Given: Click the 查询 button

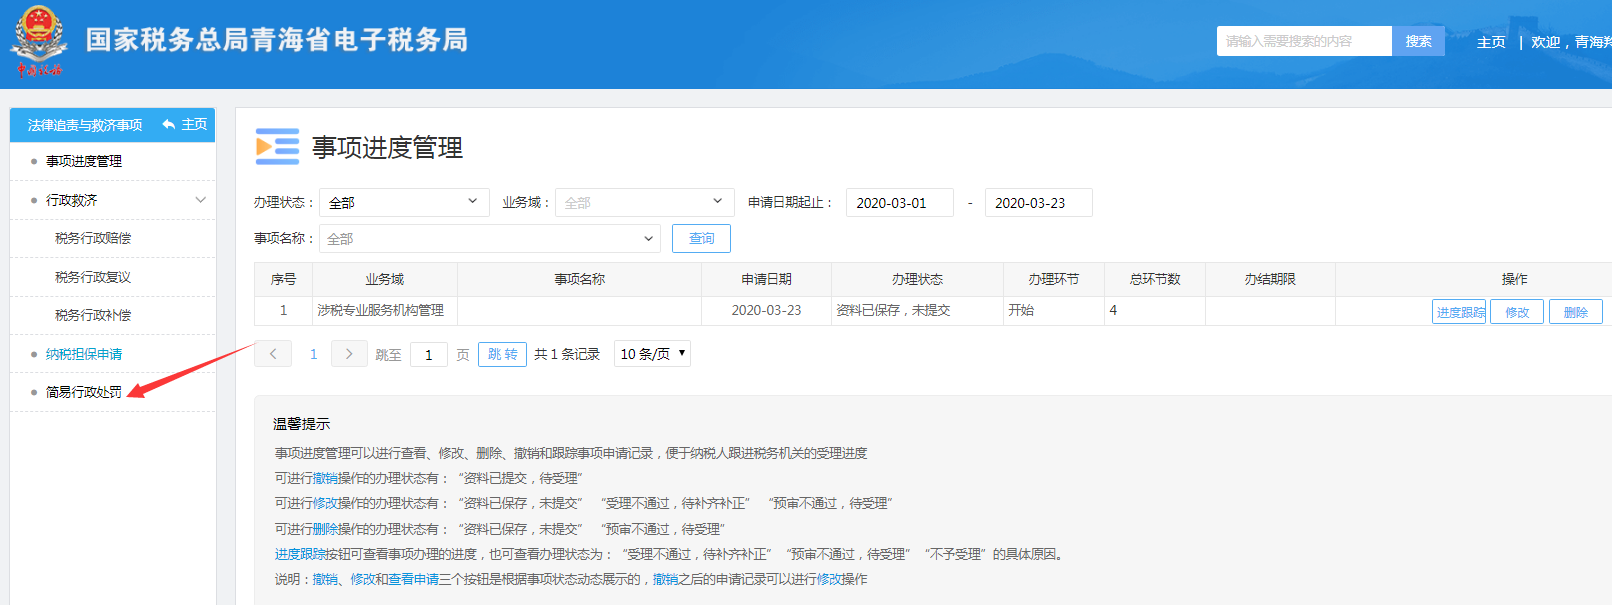Looking at the screenshot, I should coord(701,239).
